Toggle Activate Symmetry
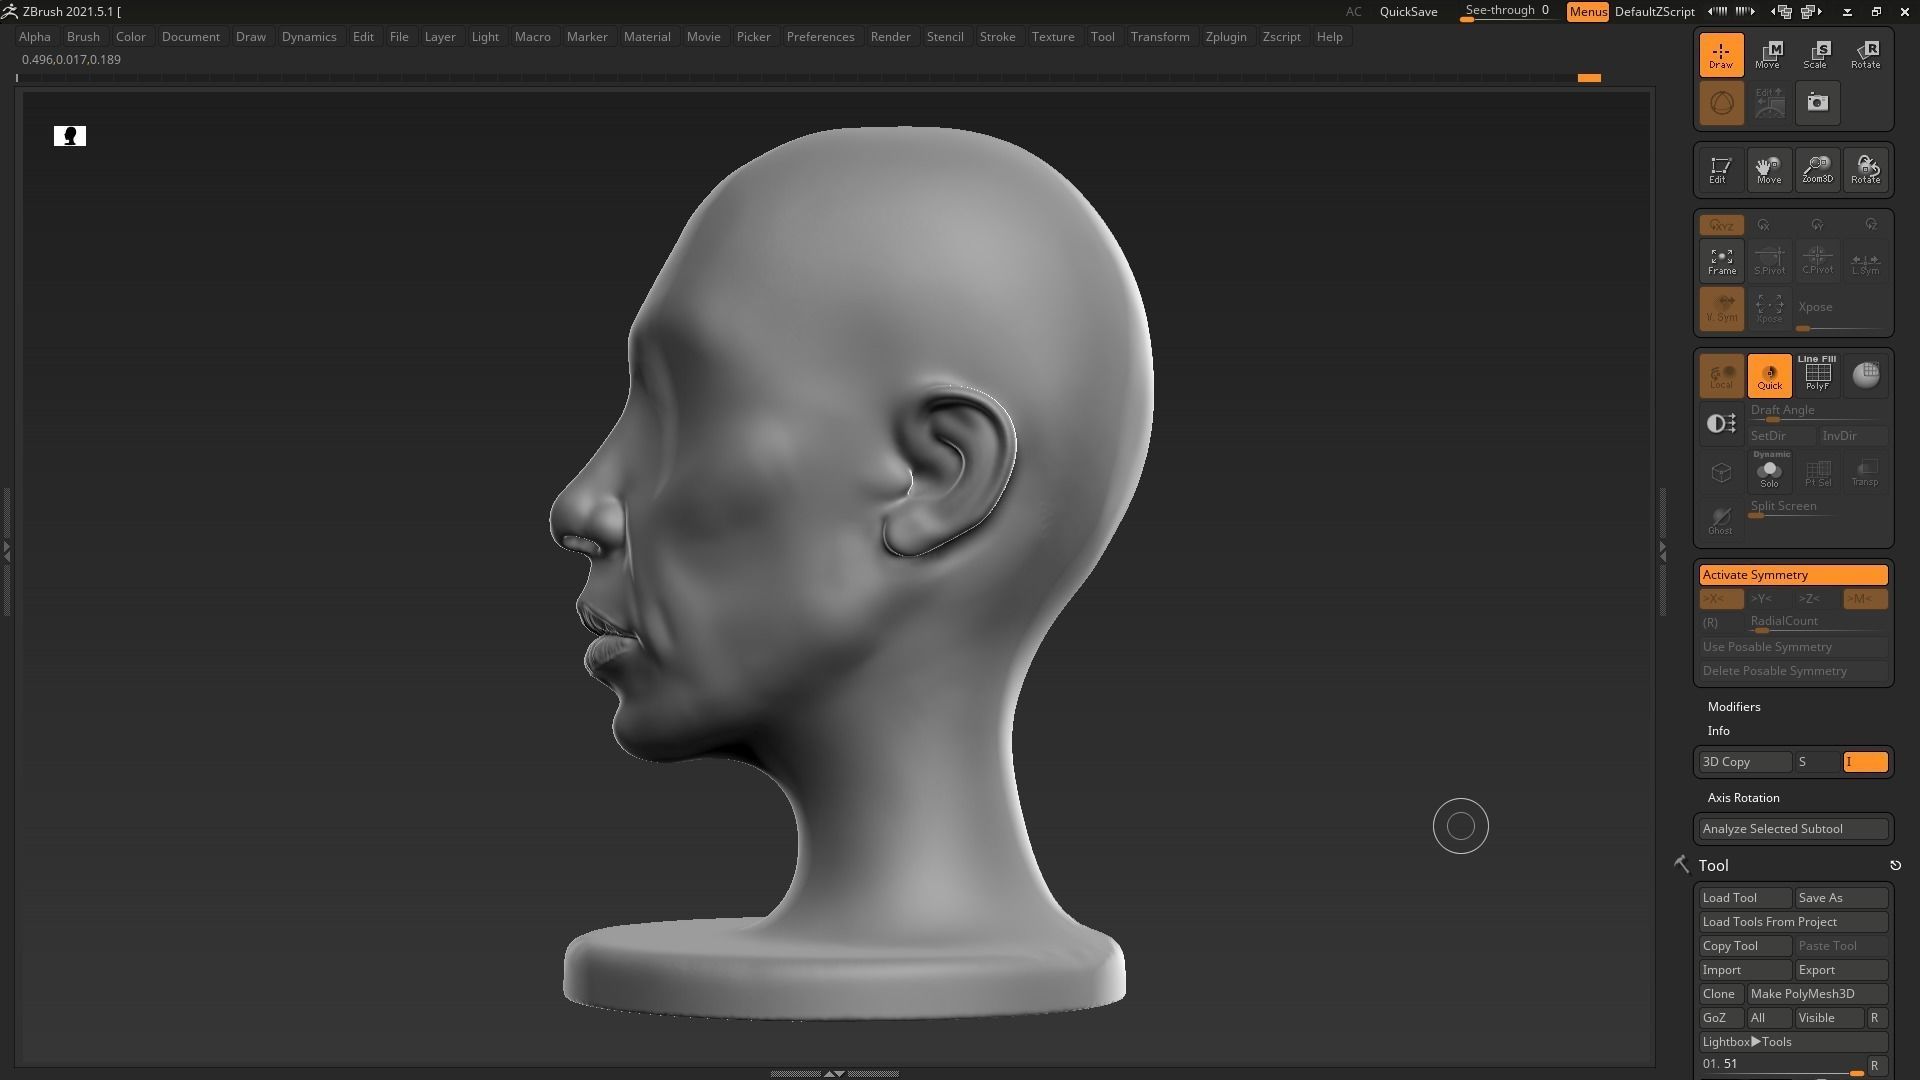This screenshot has height=1080, width=1920. [1793, 575]
